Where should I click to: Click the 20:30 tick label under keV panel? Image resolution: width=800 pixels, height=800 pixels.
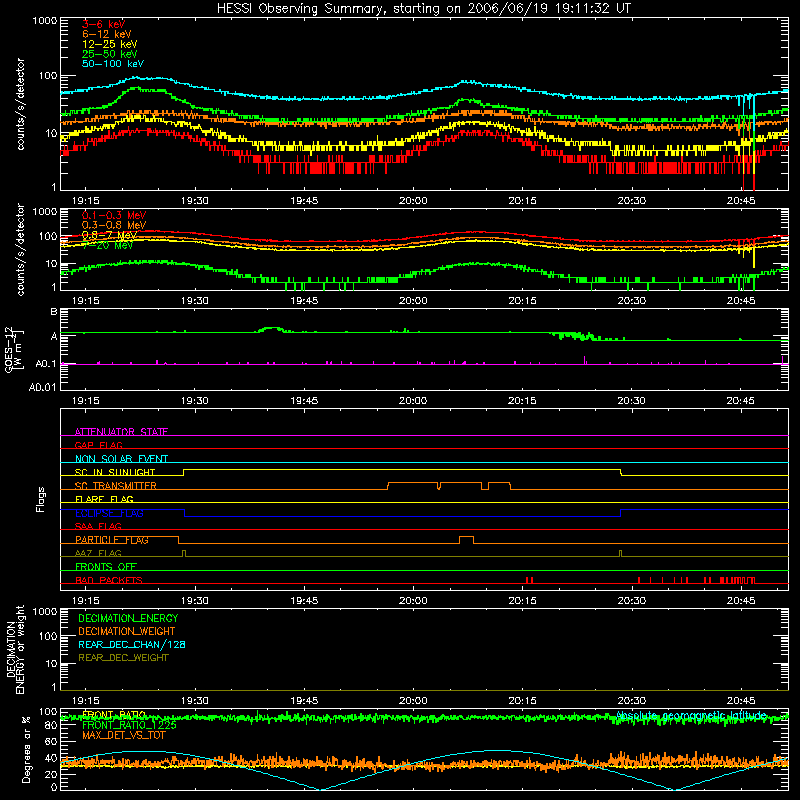tap(632, 201)
